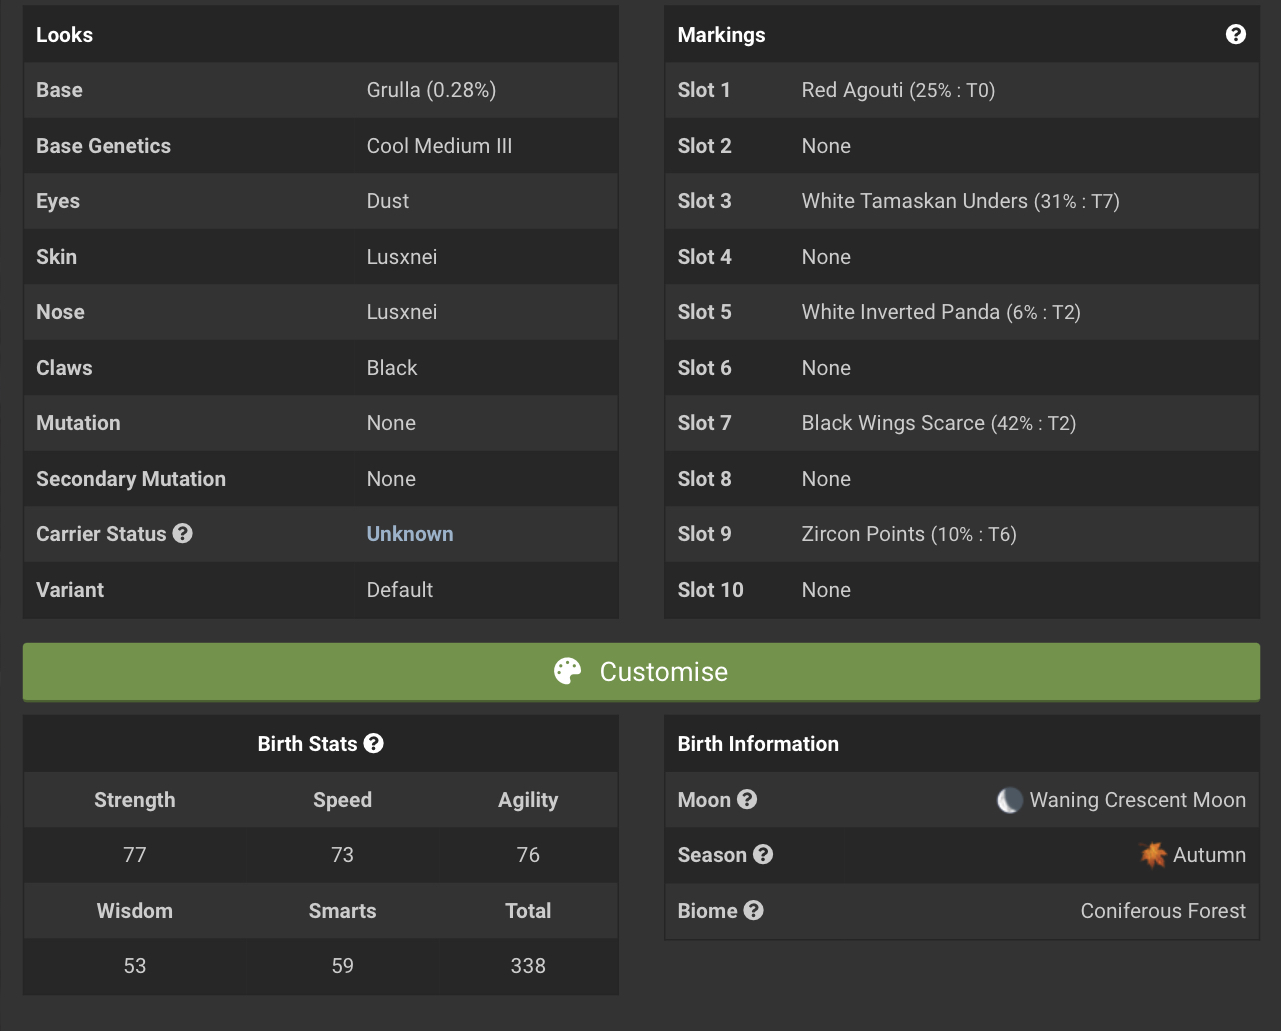Viewport: 1281px width, 1031px height.
Task: Click the Dust eyes value
Action: pyautogui.click(x=388, y=201)
